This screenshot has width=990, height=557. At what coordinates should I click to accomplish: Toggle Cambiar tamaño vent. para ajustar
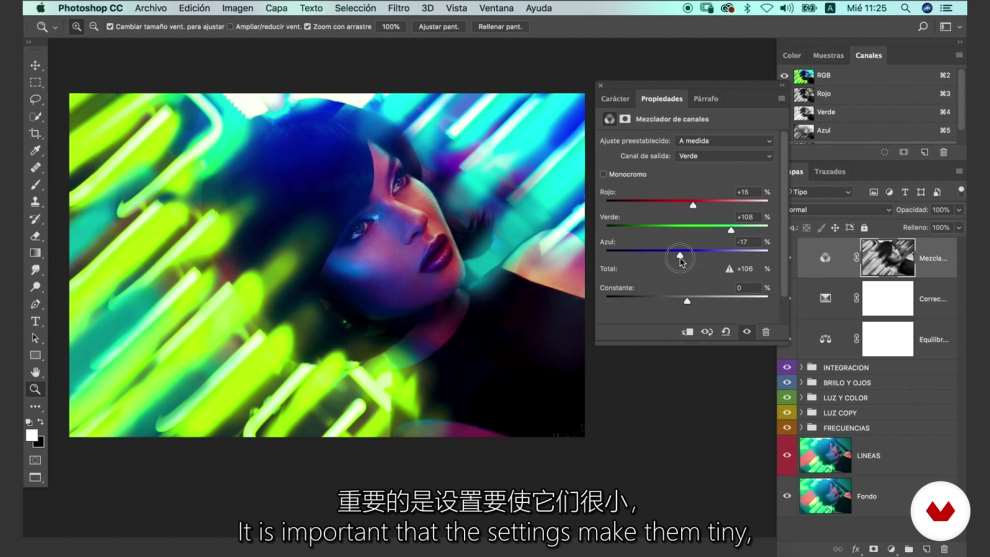[x=110, y=27]
